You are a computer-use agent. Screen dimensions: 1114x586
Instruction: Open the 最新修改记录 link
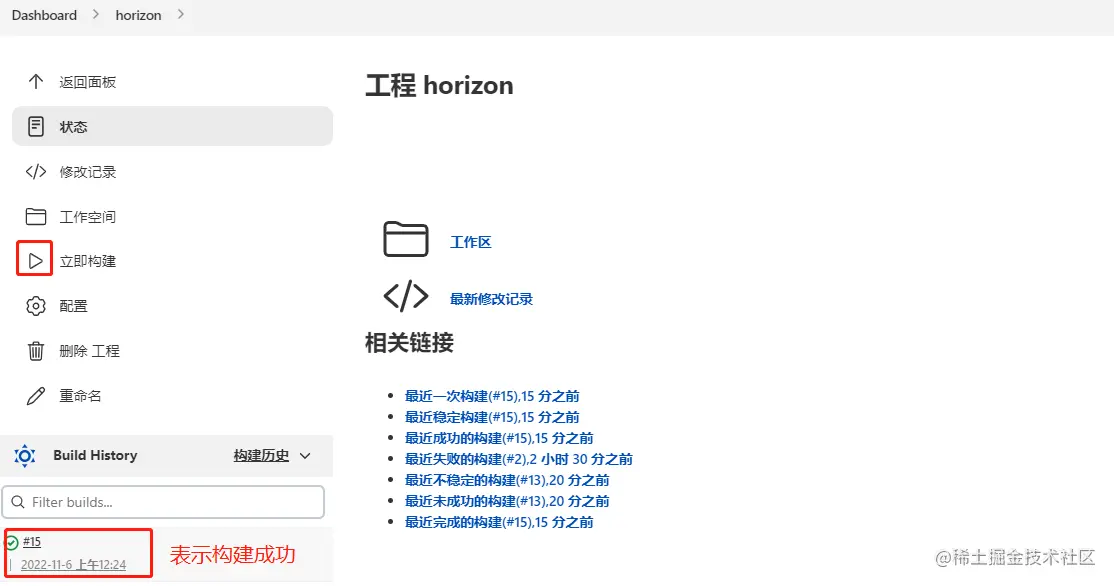[491, 299]
